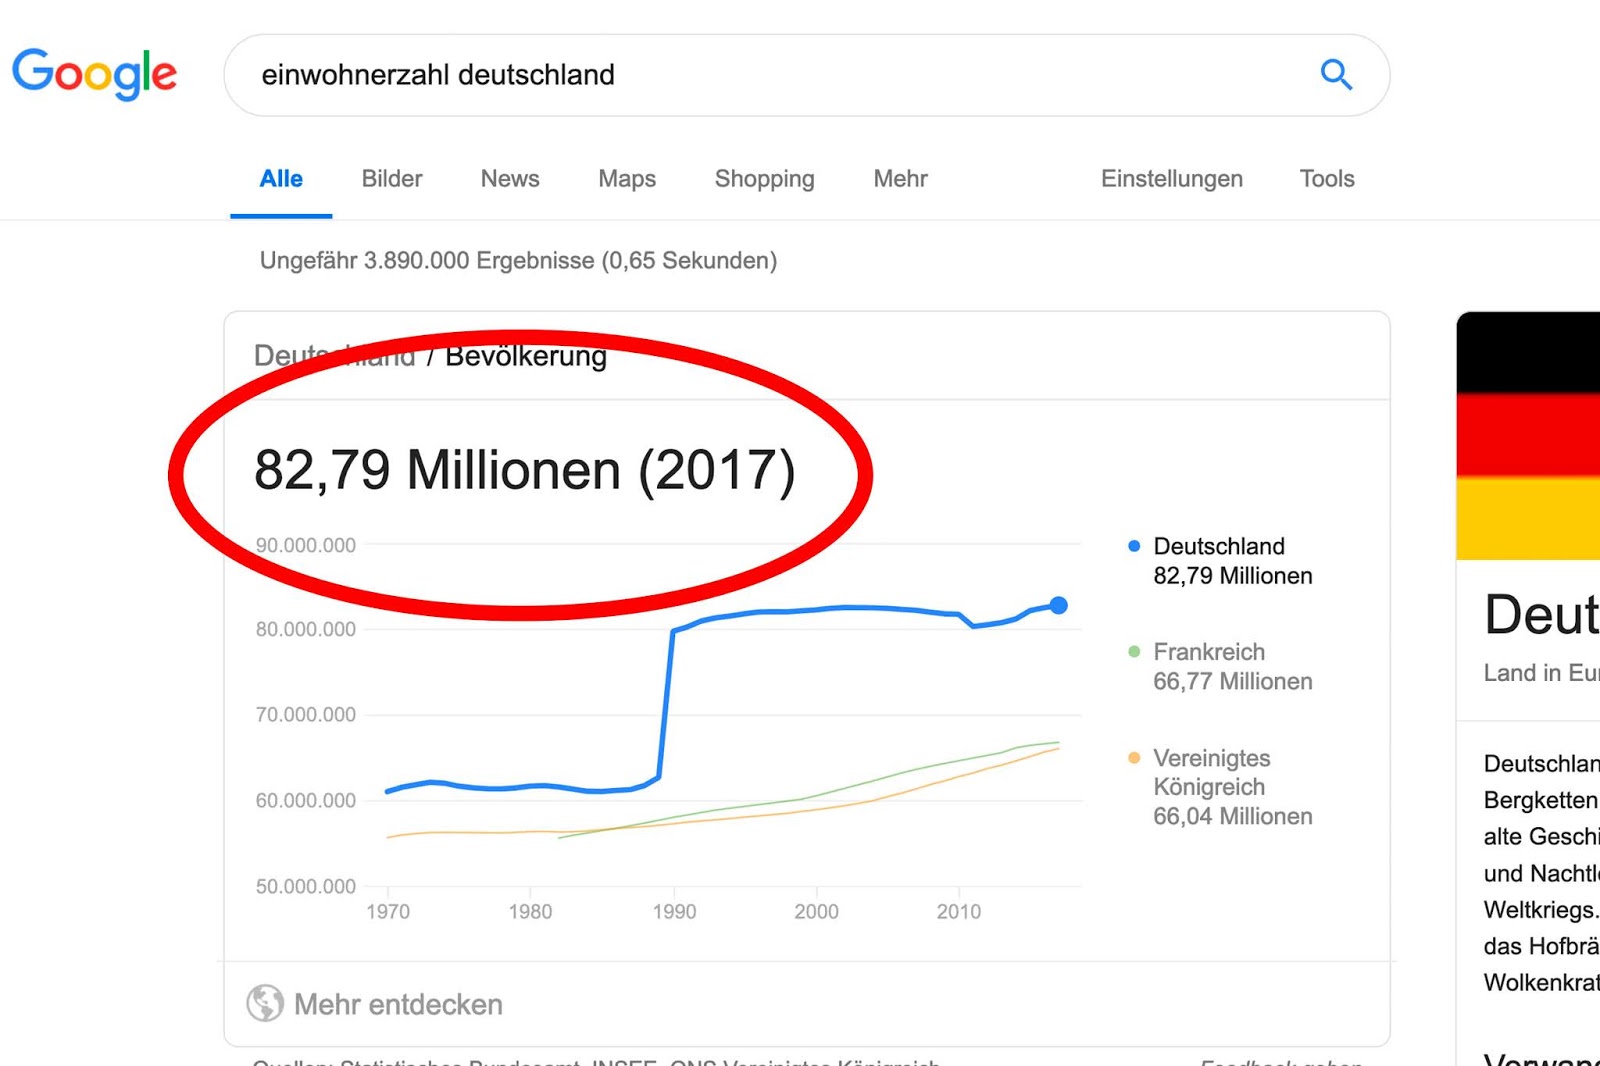Click the orange Vereinigtes Königreich legend dot

click(x=1134, y=758)
